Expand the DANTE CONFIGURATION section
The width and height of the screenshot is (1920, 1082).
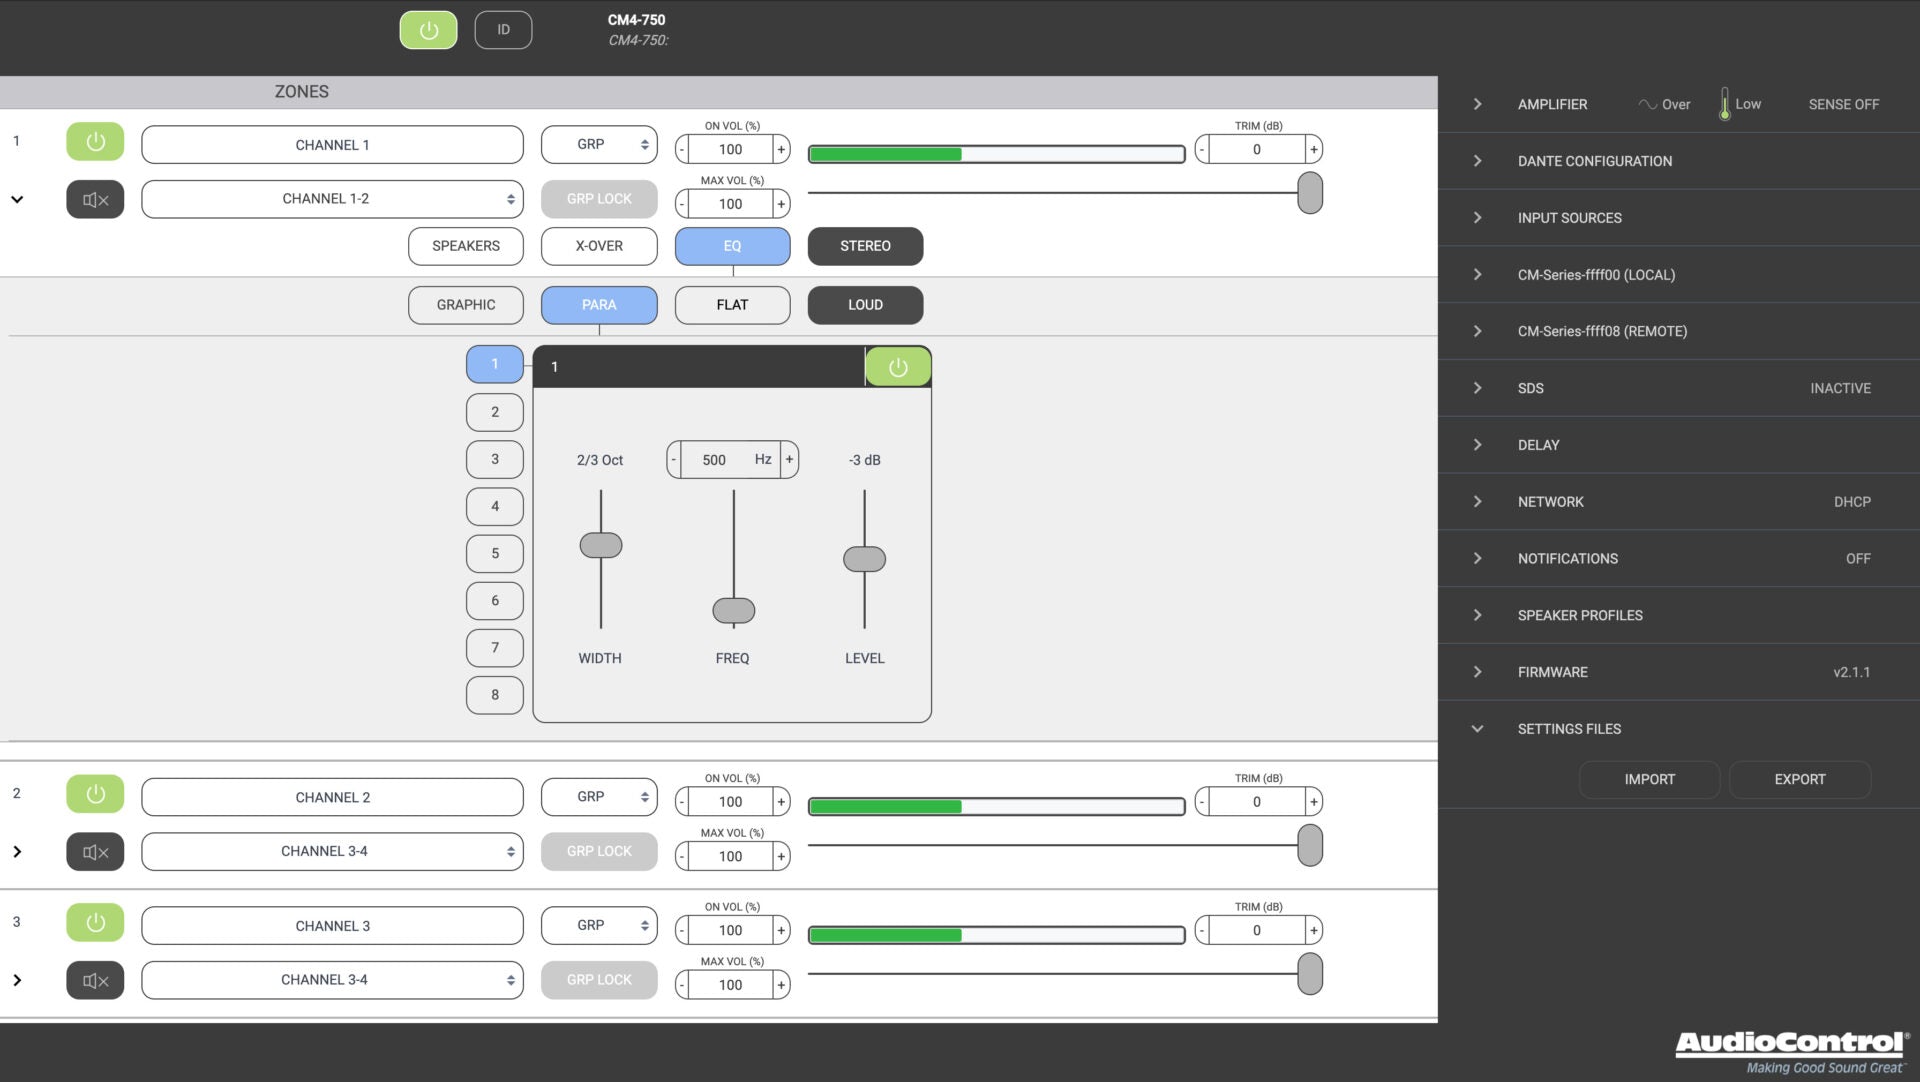point(1594,161)
